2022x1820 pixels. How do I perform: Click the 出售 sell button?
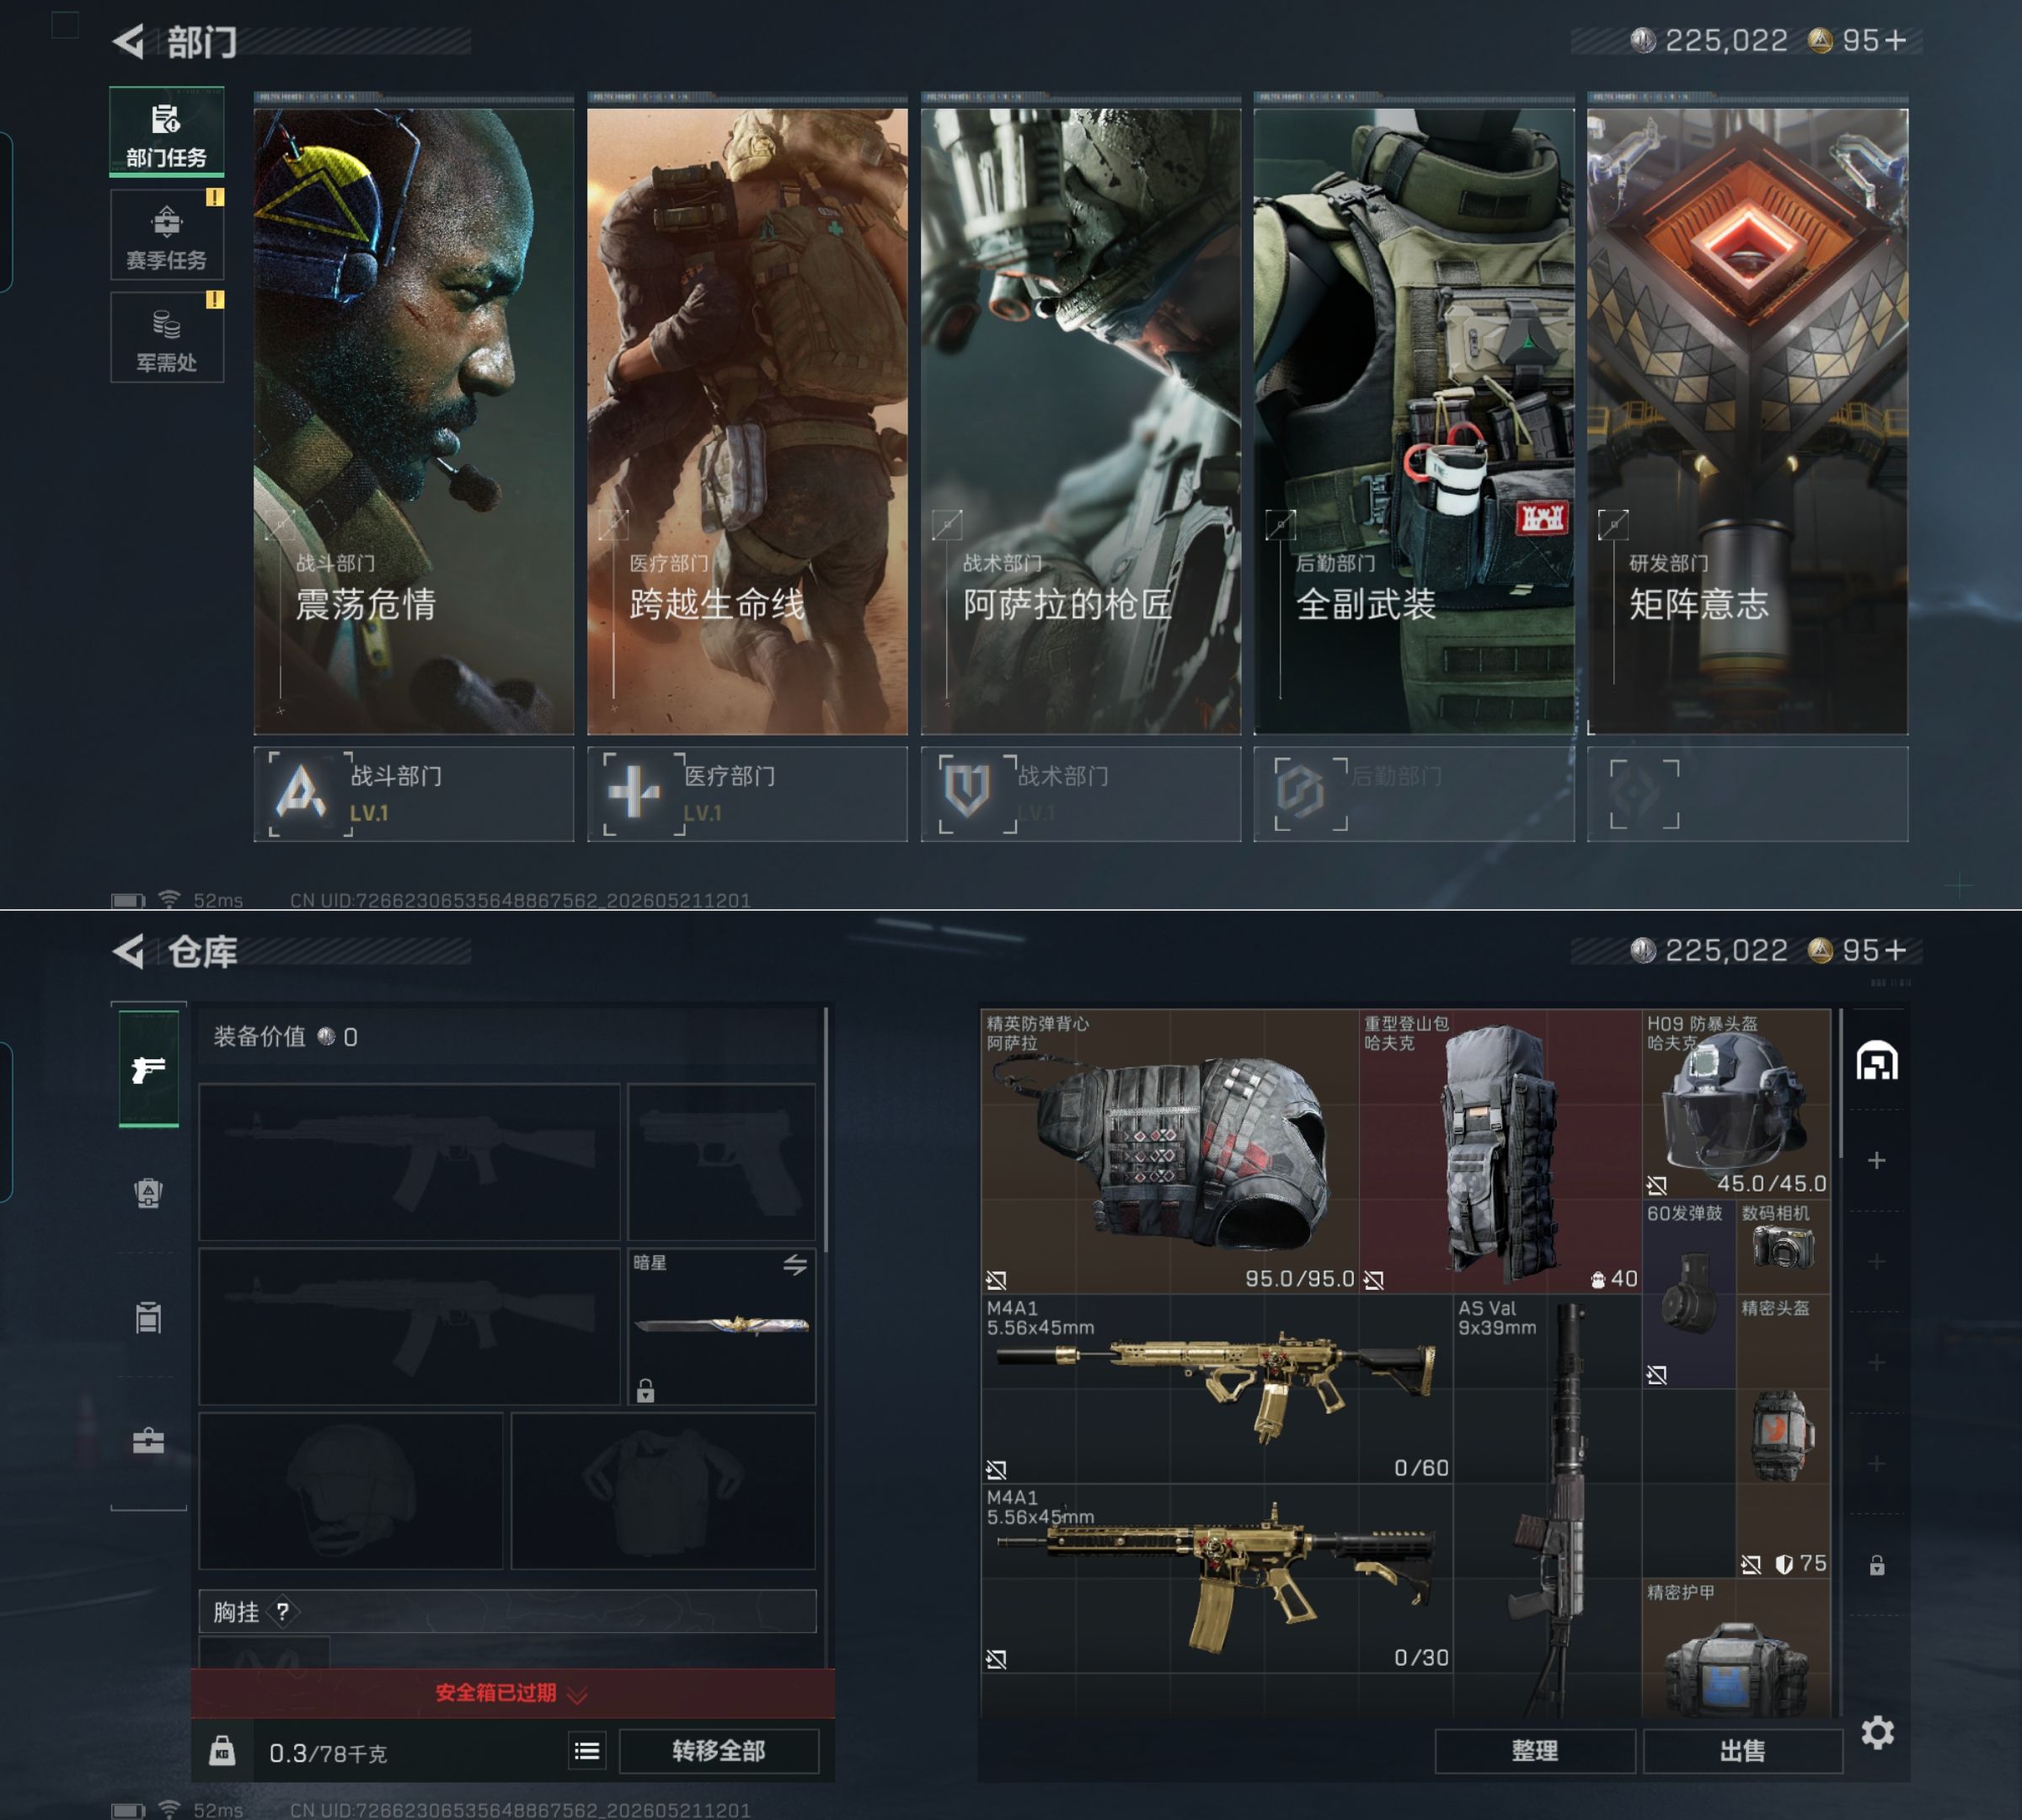click(x=1742, y=1751)
